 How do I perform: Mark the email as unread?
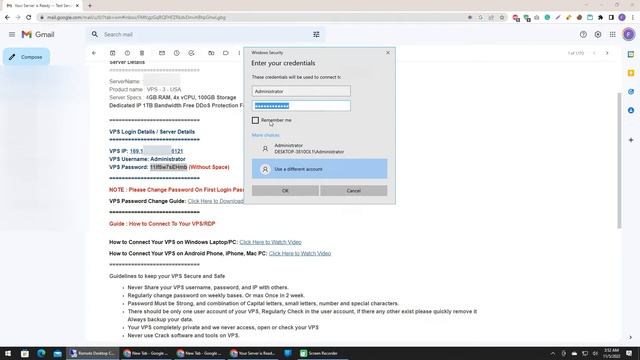pyautogui.click(x=162, y=53)
